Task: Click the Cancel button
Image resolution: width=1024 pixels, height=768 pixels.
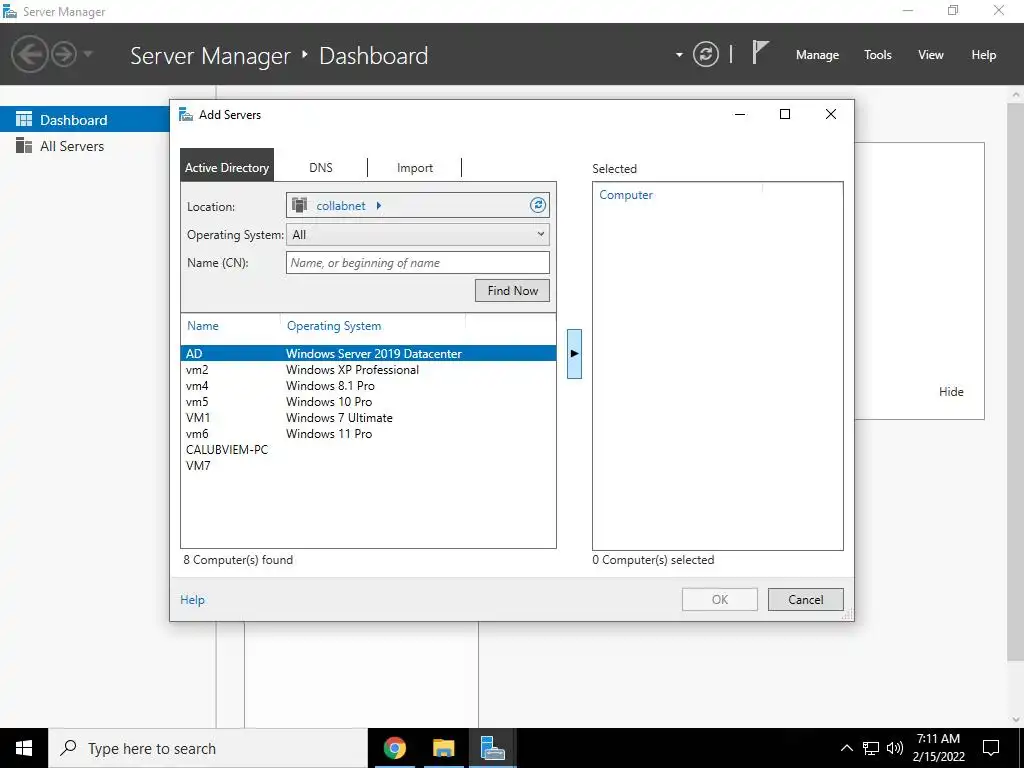Action: [x=805, y=600]
